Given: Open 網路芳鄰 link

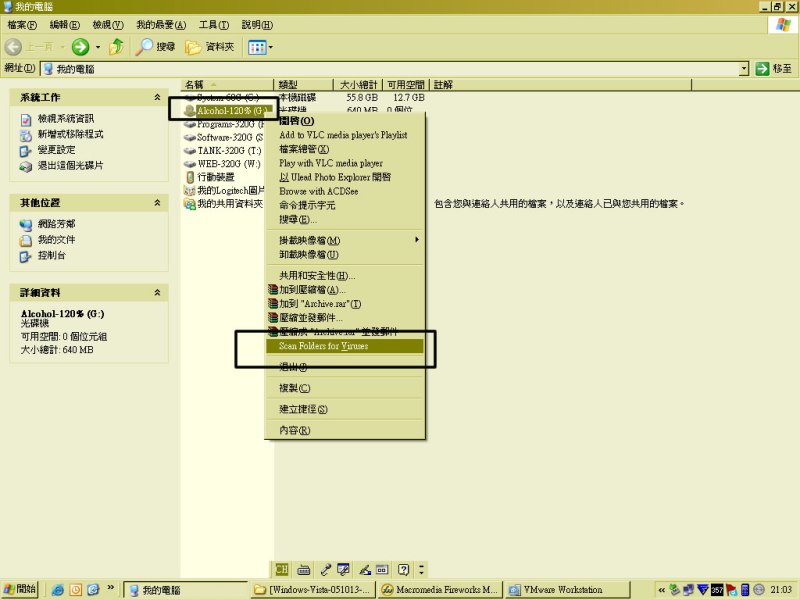Looking at the screenshot, I should [x=57, y=224].
